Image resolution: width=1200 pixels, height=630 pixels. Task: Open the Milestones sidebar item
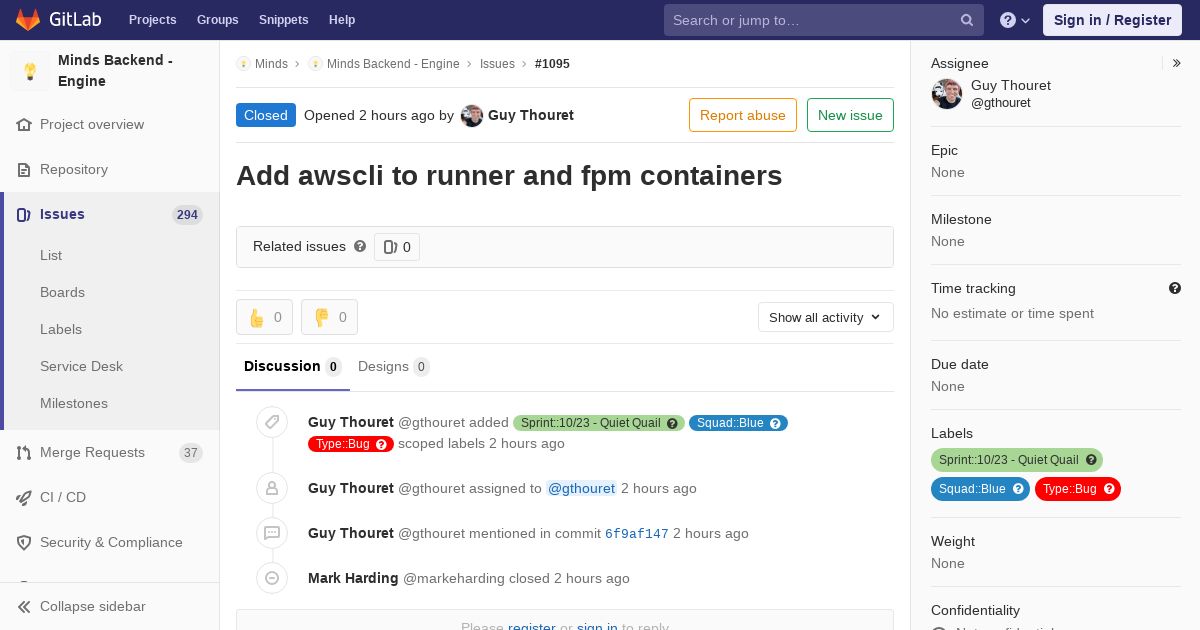(74, 403)
